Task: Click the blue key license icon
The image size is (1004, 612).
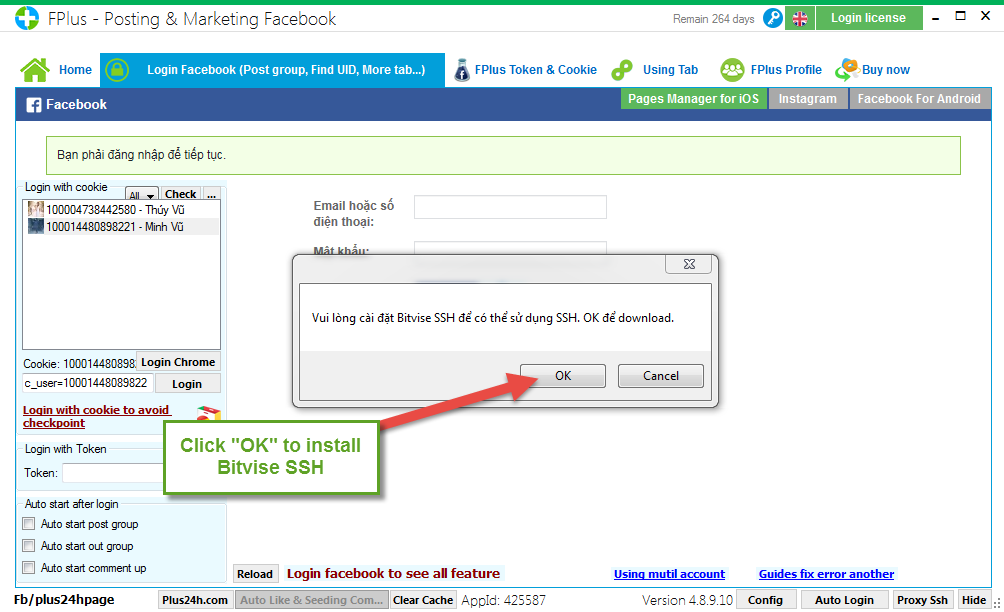Action: [773, 18]
